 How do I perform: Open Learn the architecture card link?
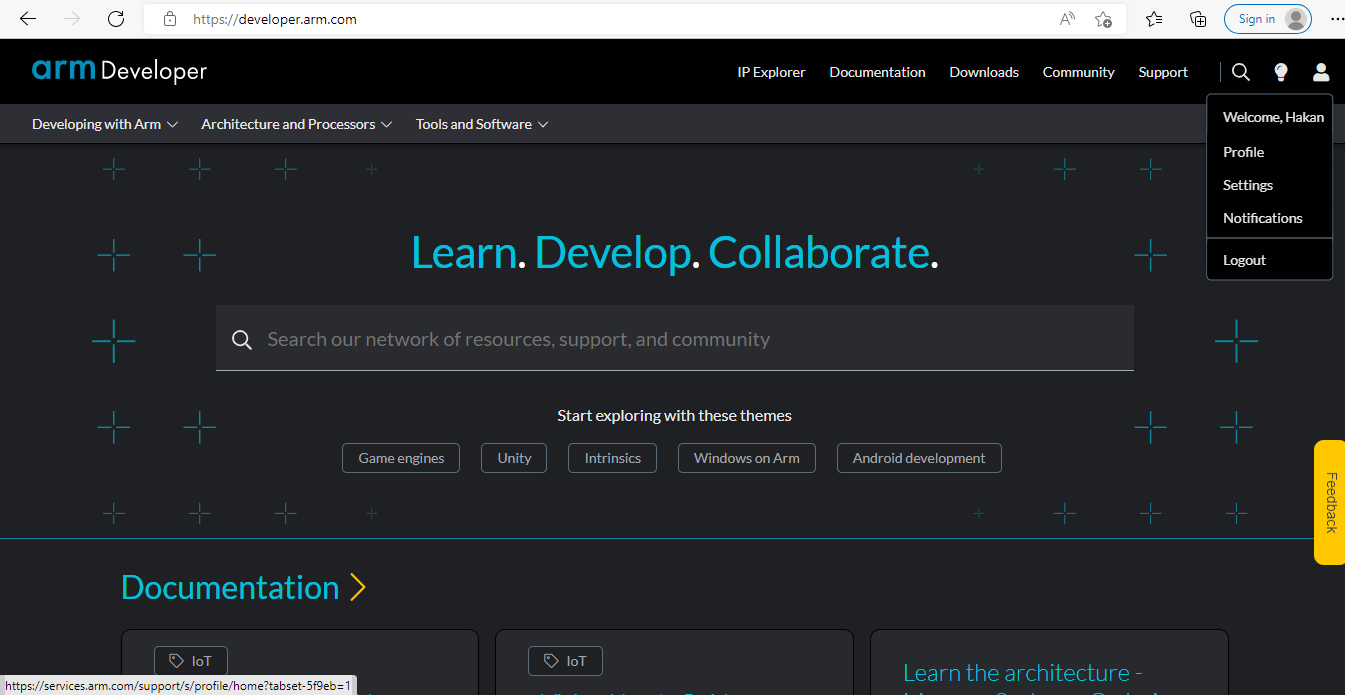(1022, 673)
